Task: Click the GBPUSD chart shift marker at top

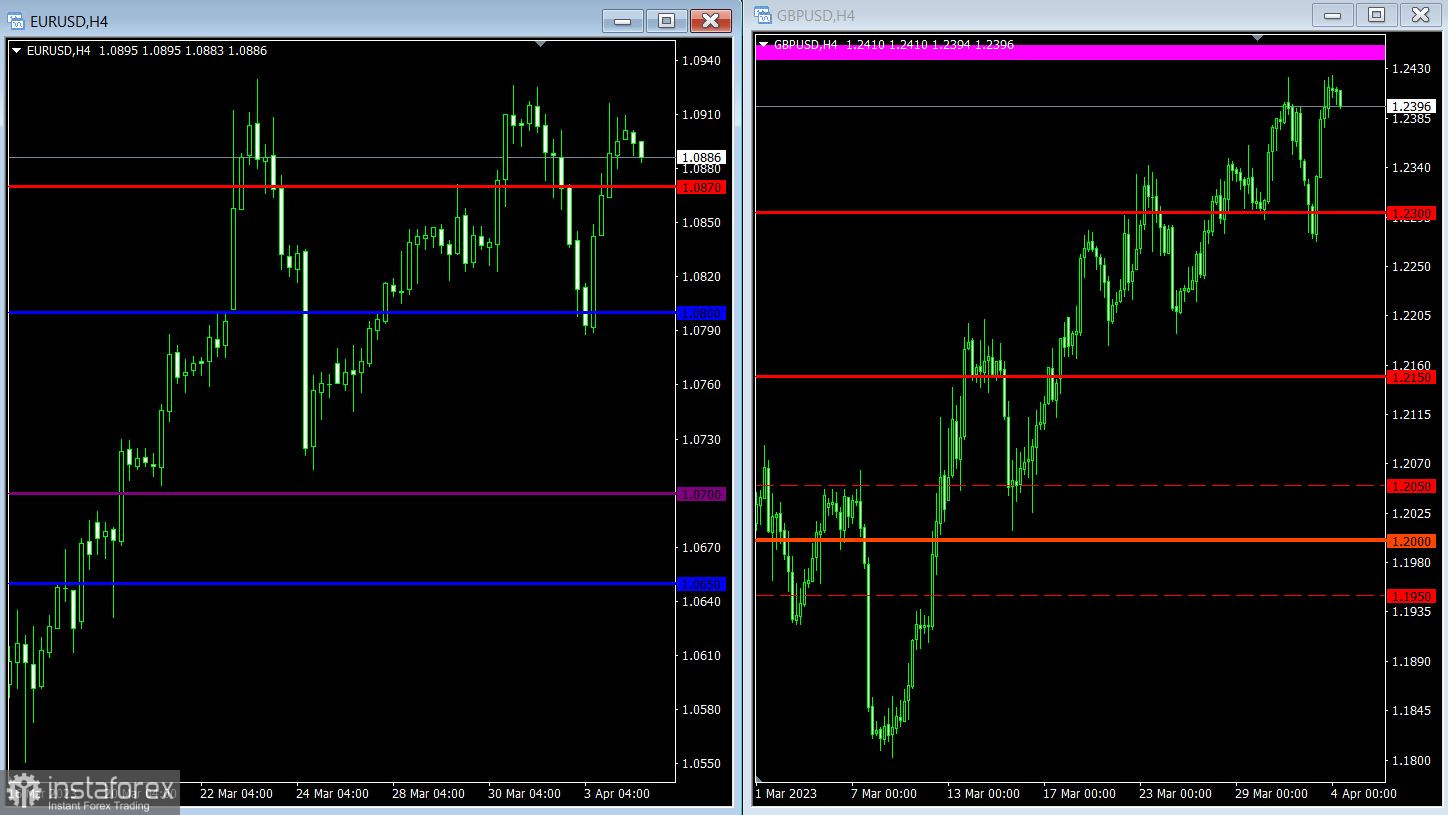Action: click(1258, 37)
